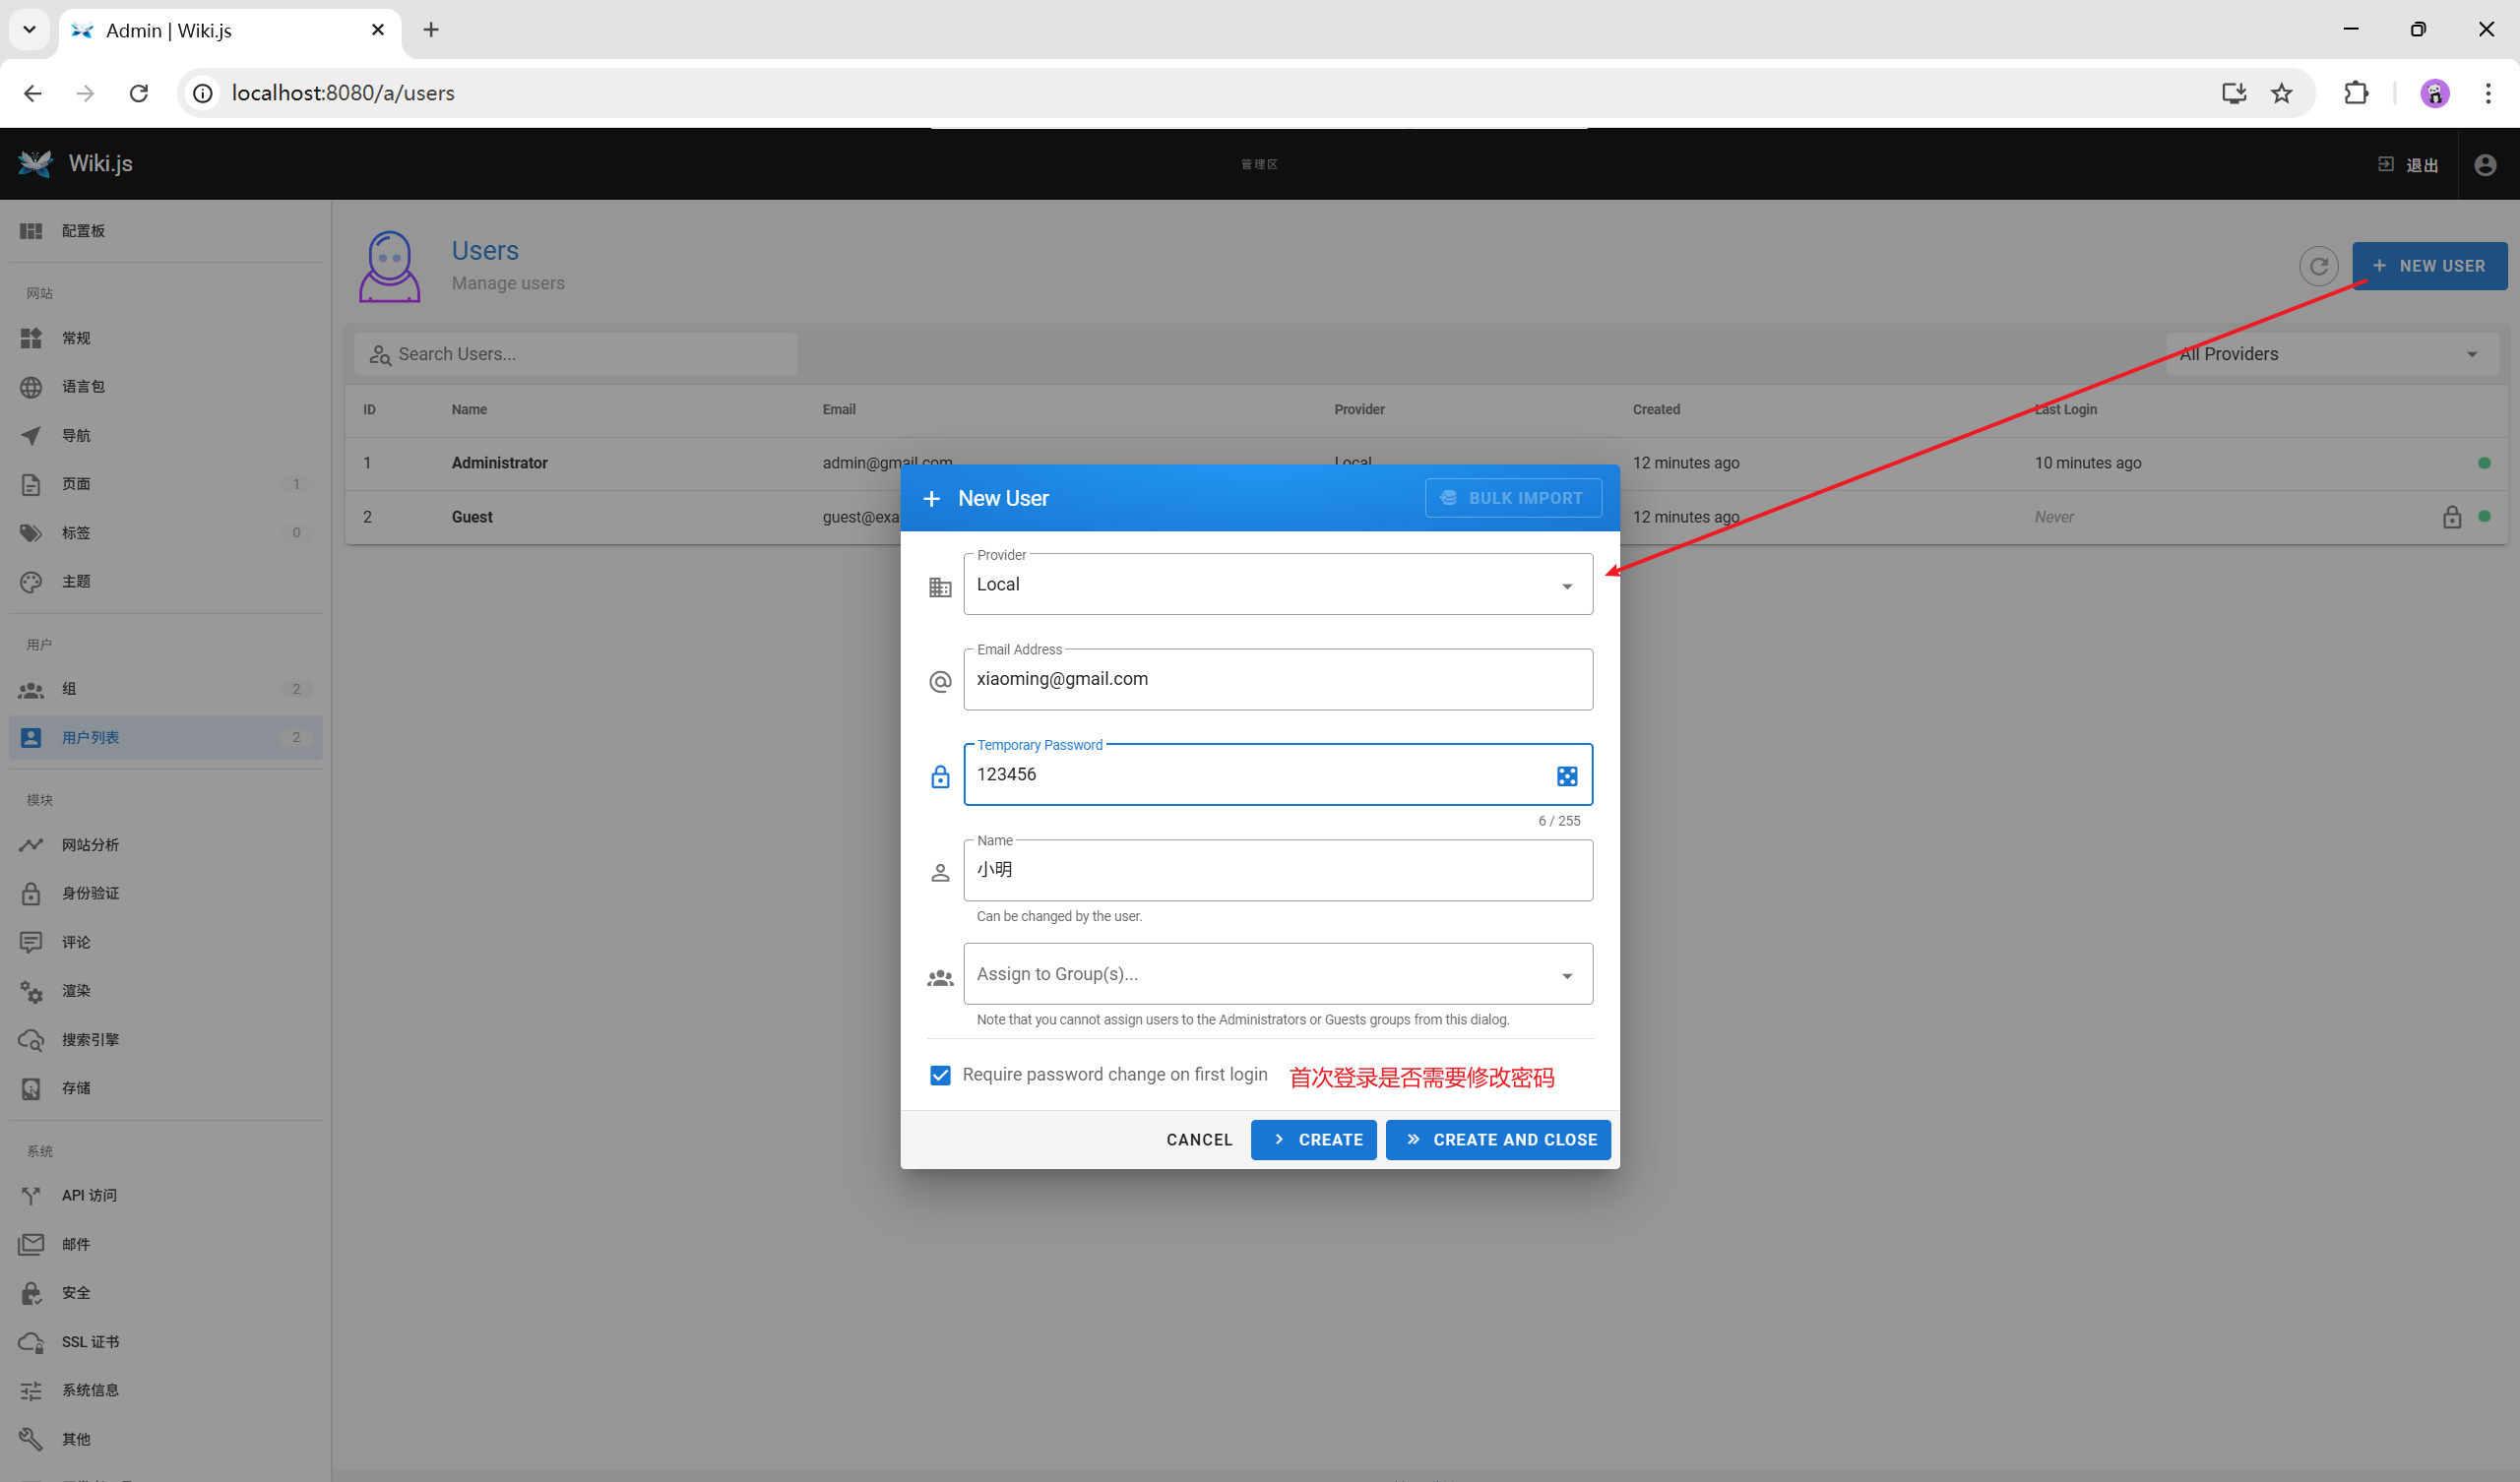The image size is (2520, 1482).
Task: Expand the Assign to Group(s) dropdown
Action: pos(1277,975)
